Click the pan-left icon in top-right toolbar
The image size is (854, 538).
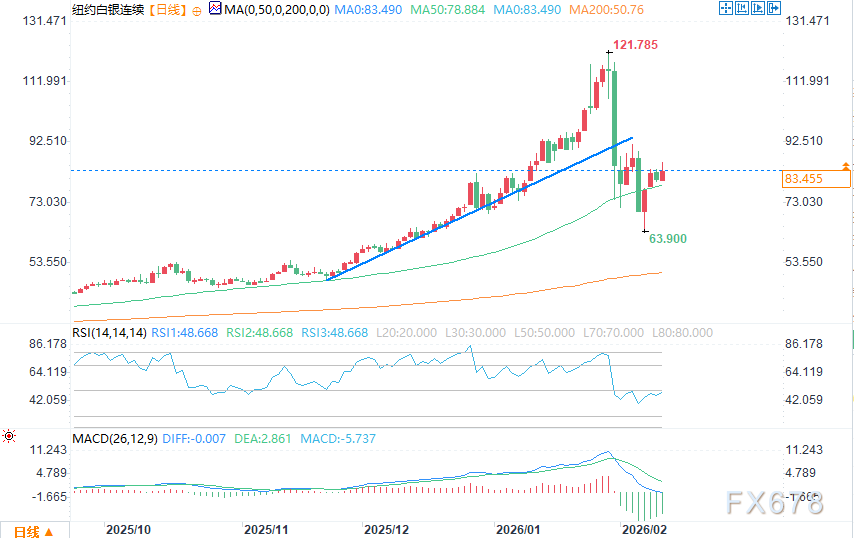coord(740,9)
